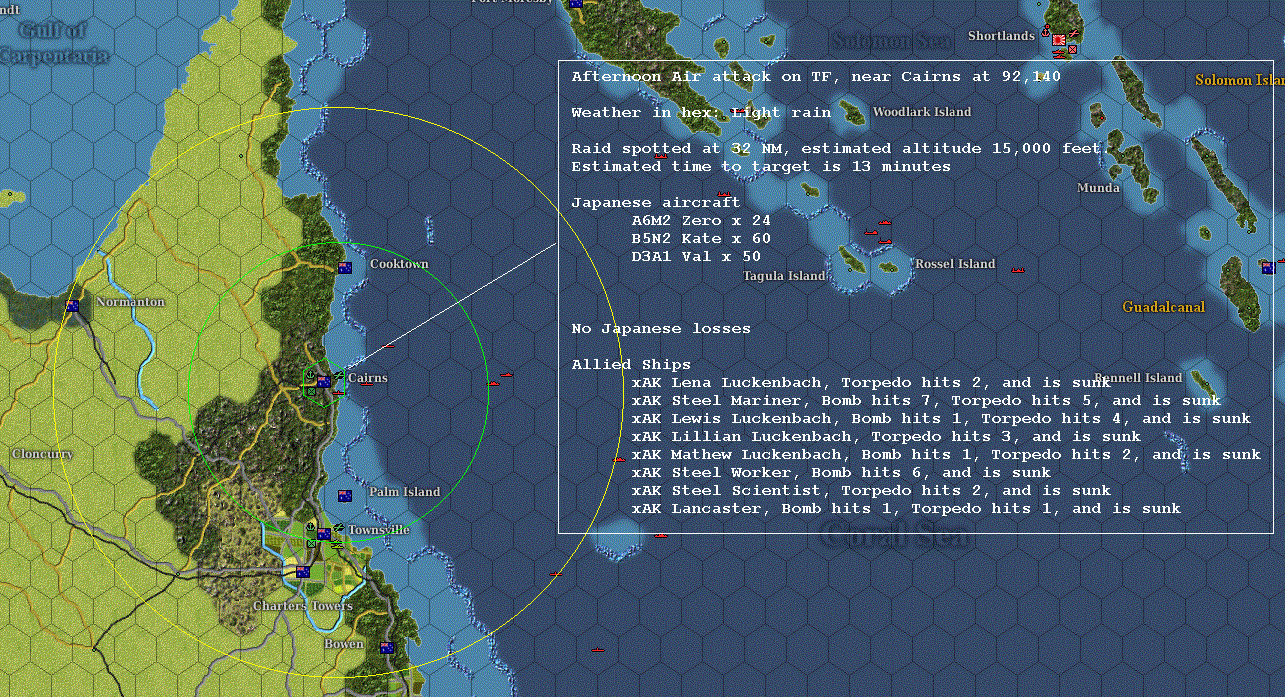This screenshot has width=1285, height=697.
Task: Select the Australian flag at map's right edge
Action: (x=1268, y=267)
